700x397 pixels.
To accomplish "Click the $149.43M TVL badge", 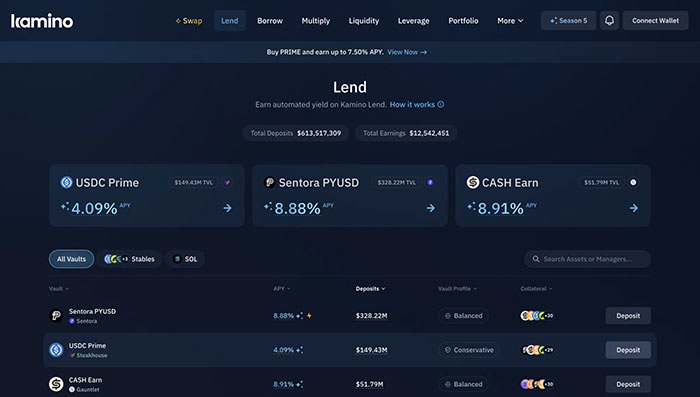I will tap(193, 182).
